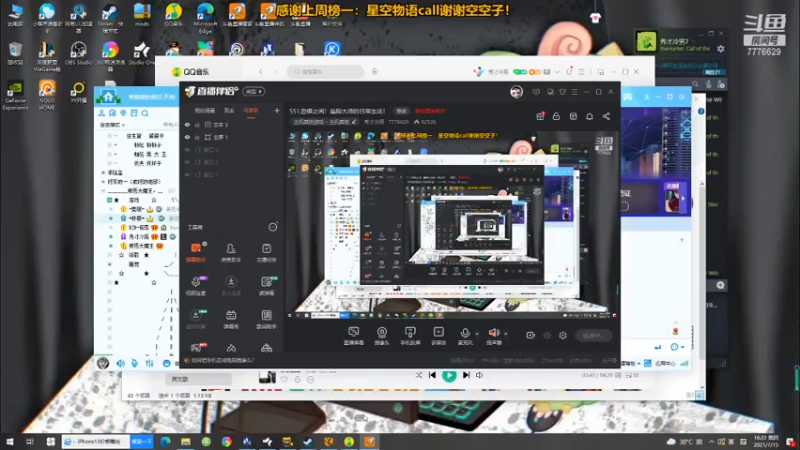Expand the speaker options arrow
The width and height of the screenshot is (800, 450).
506,334
